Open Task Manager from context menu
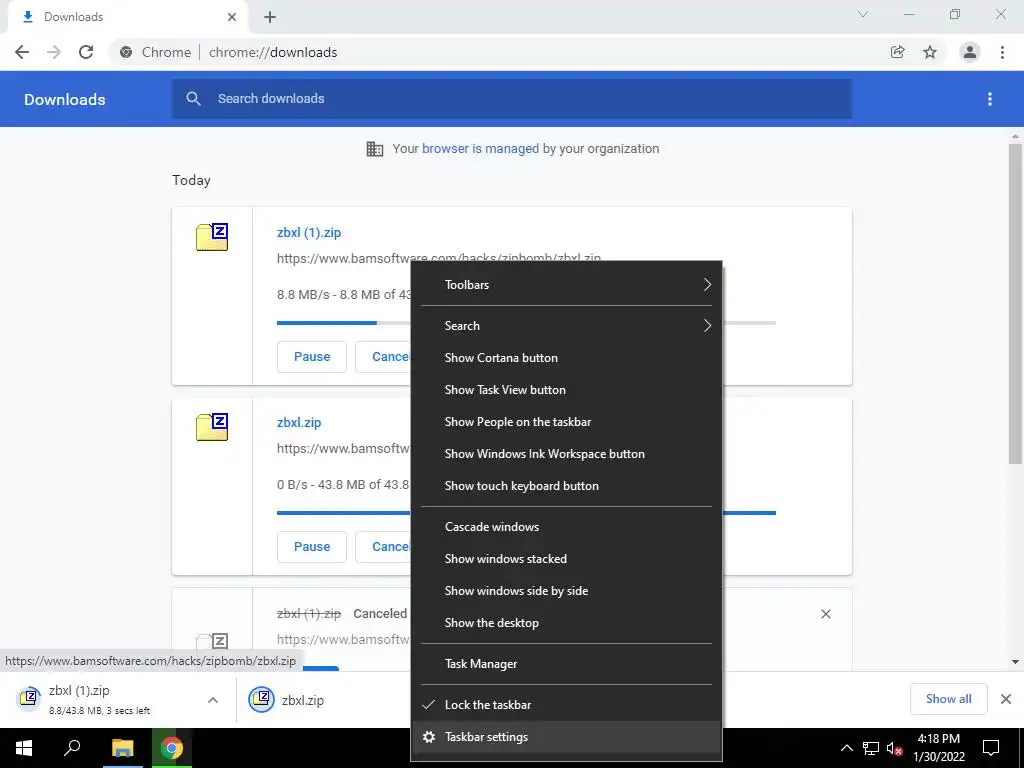1024x768 pixels. 566,664
